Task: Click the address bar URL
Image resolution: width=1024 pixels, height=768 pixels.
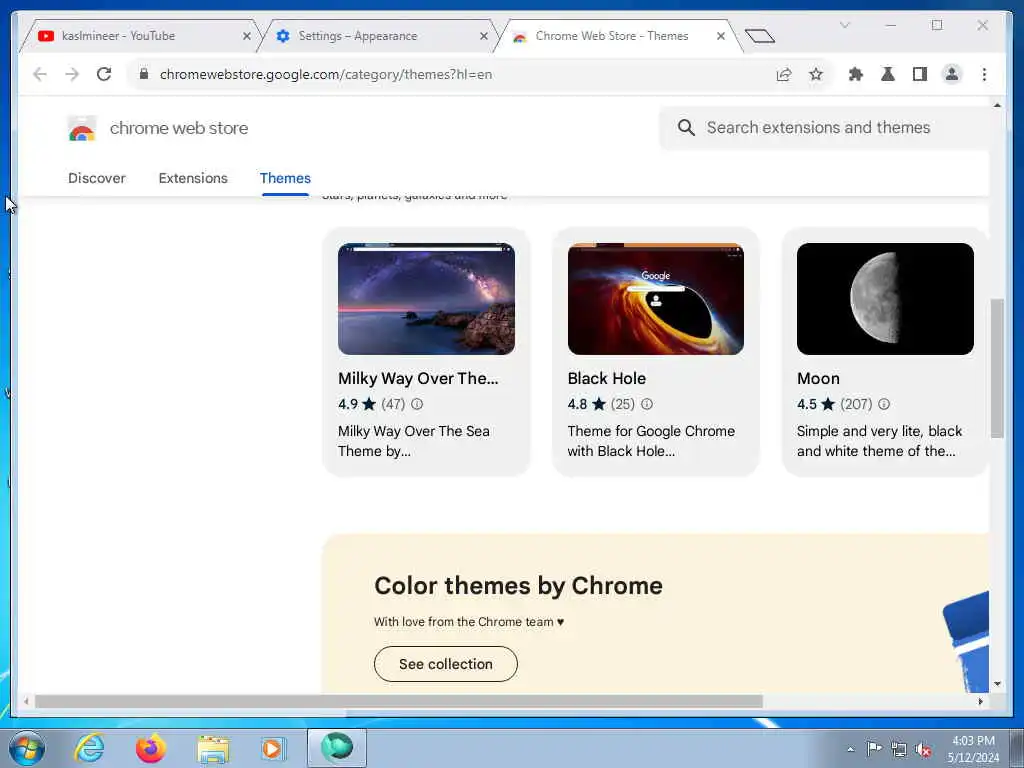Action: tap(326, 74)
